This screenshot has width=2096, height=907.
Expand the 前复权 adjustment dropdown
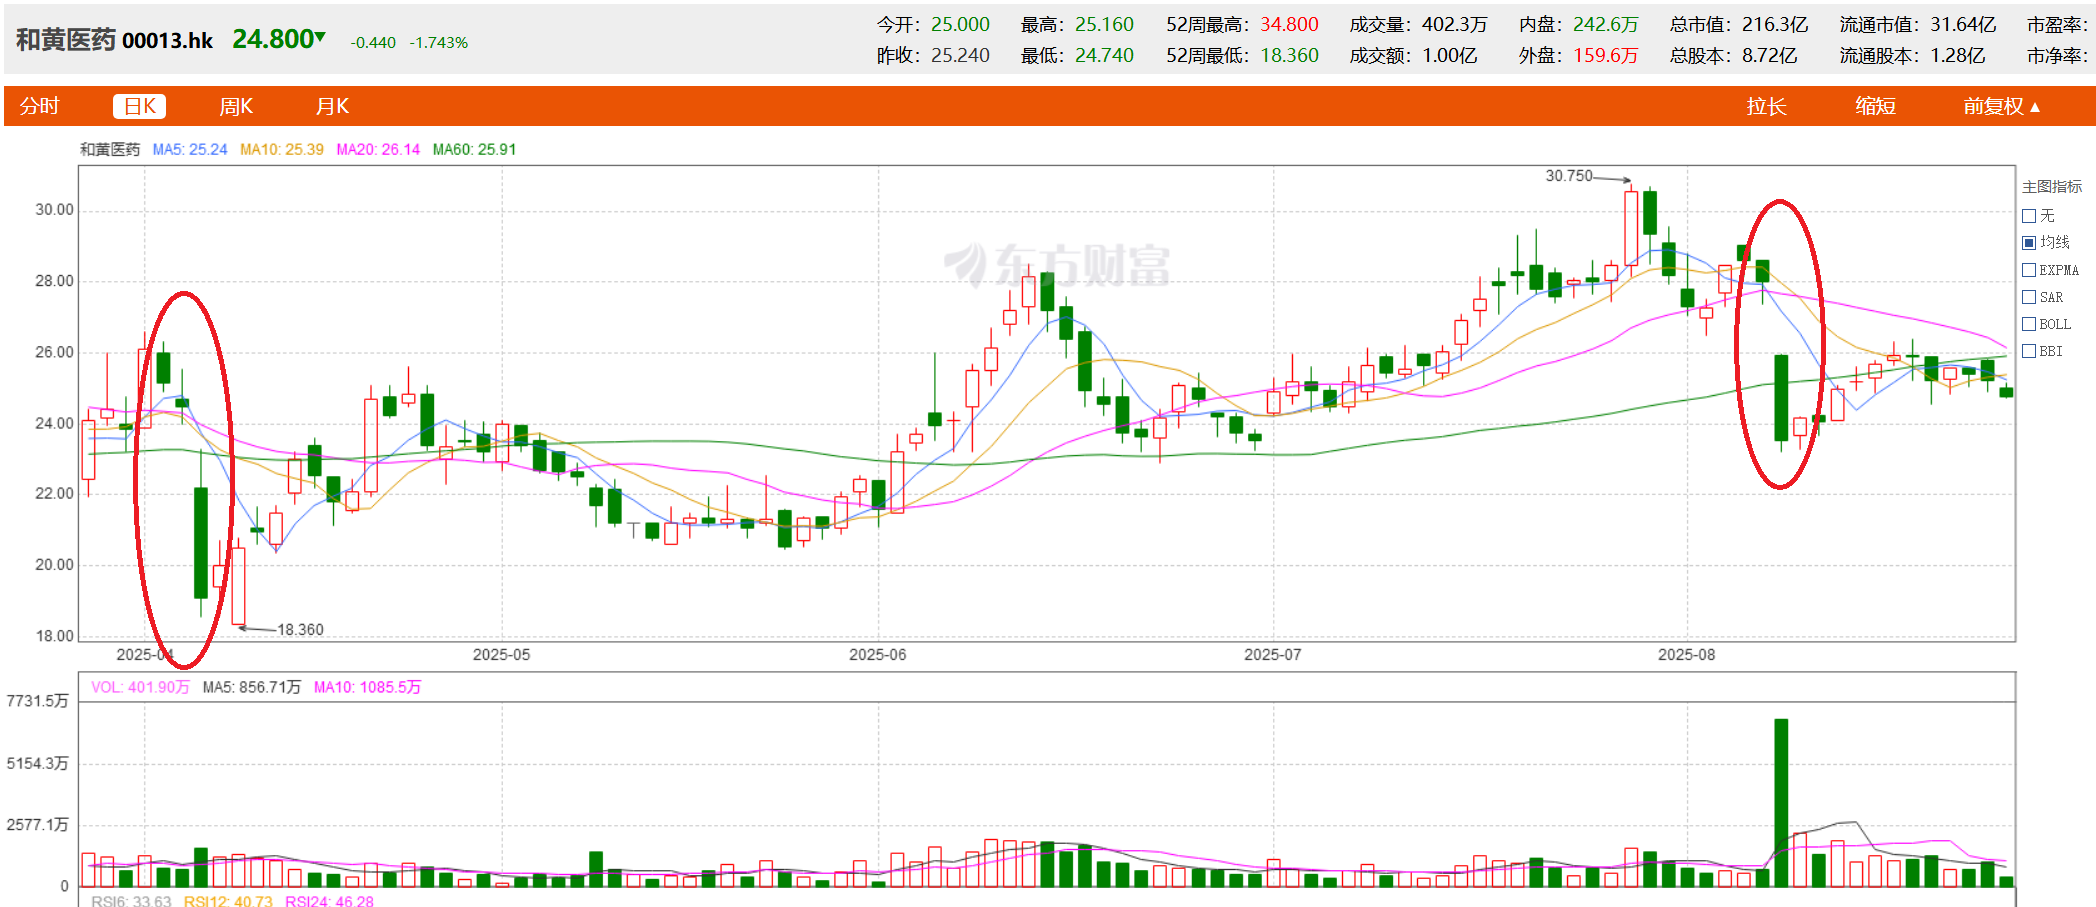(2001, 106)
